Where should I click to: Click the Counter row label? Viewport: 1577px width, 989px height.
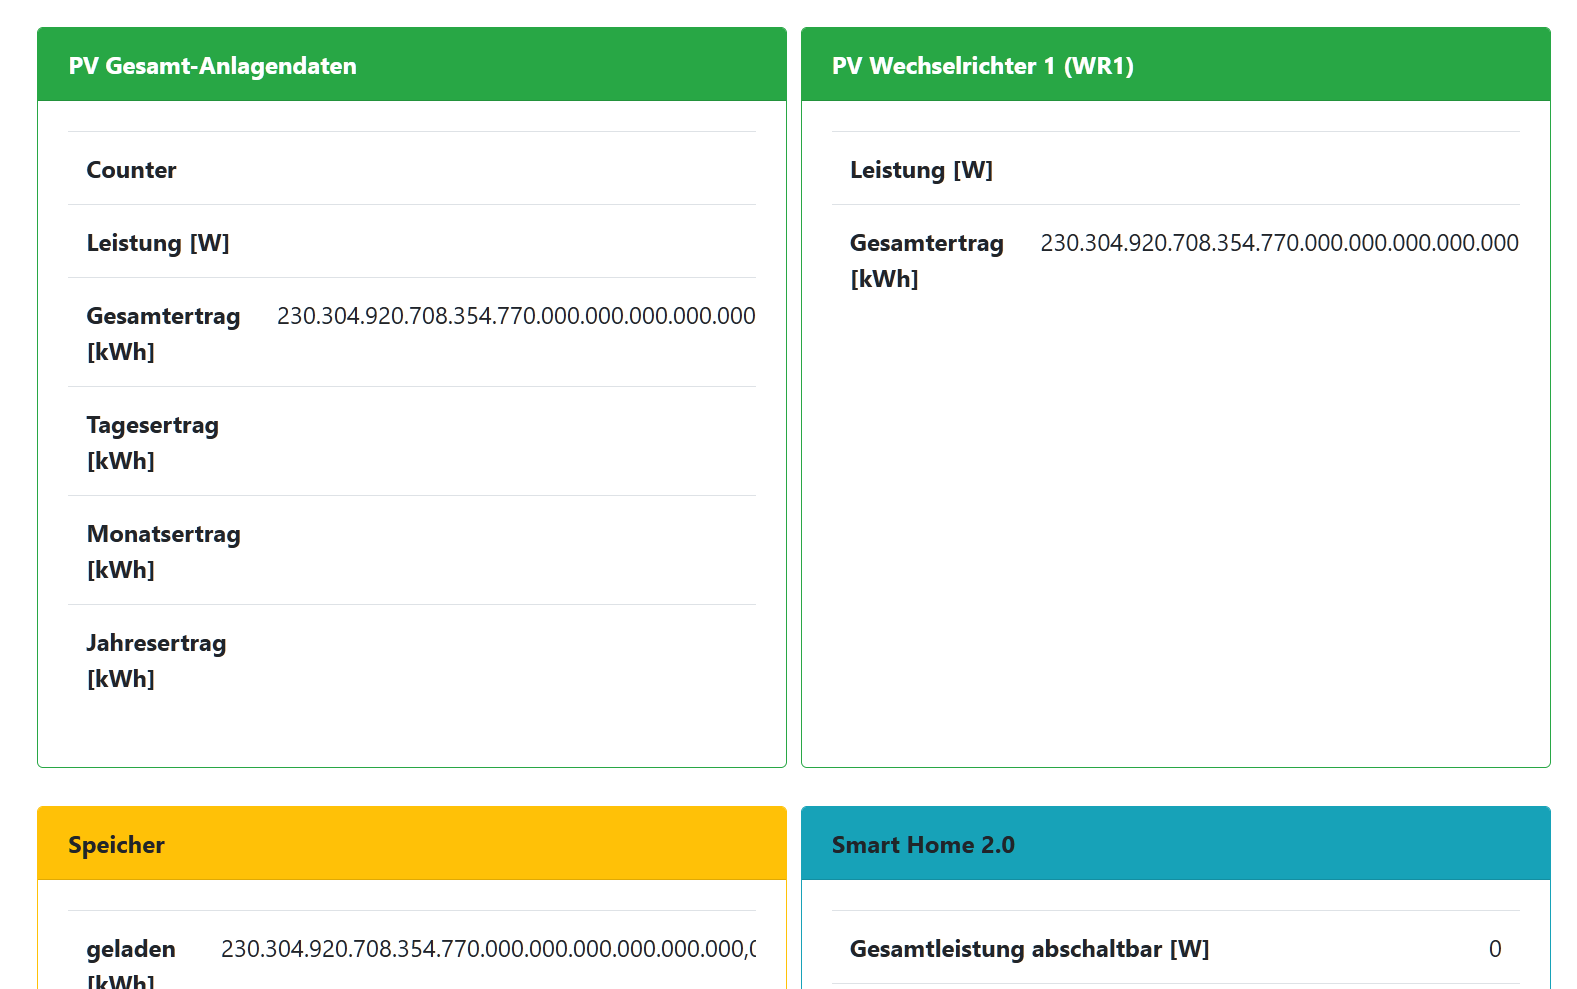(131, 170)
